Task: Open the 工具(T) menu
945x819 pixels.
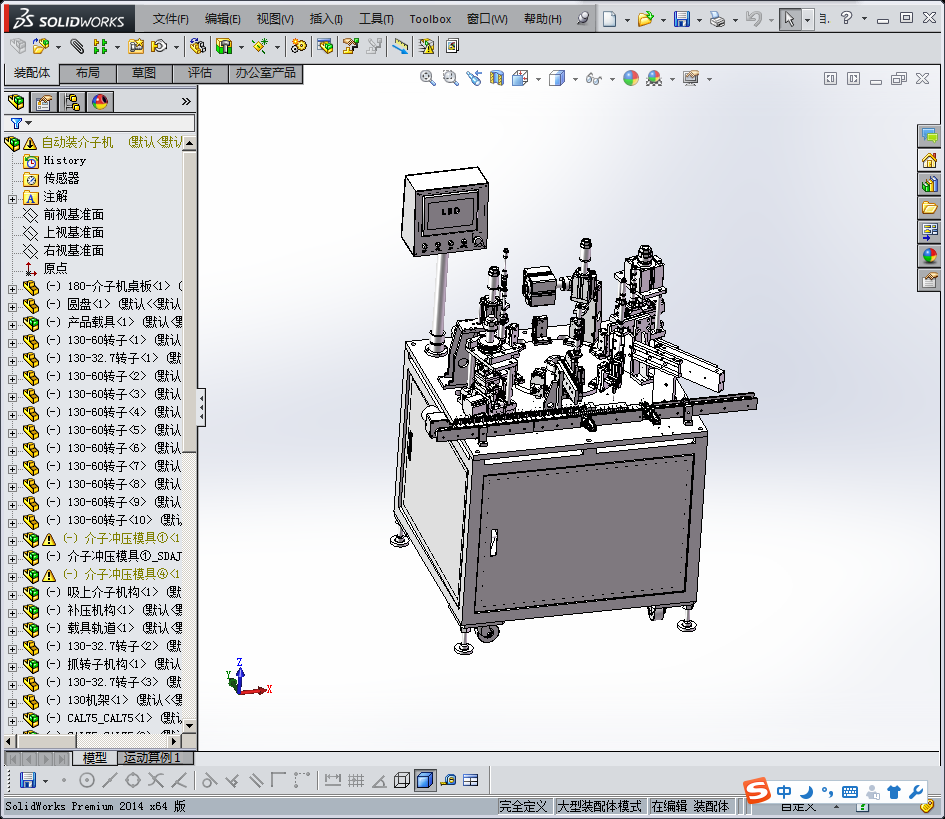Action: [376, 19]
